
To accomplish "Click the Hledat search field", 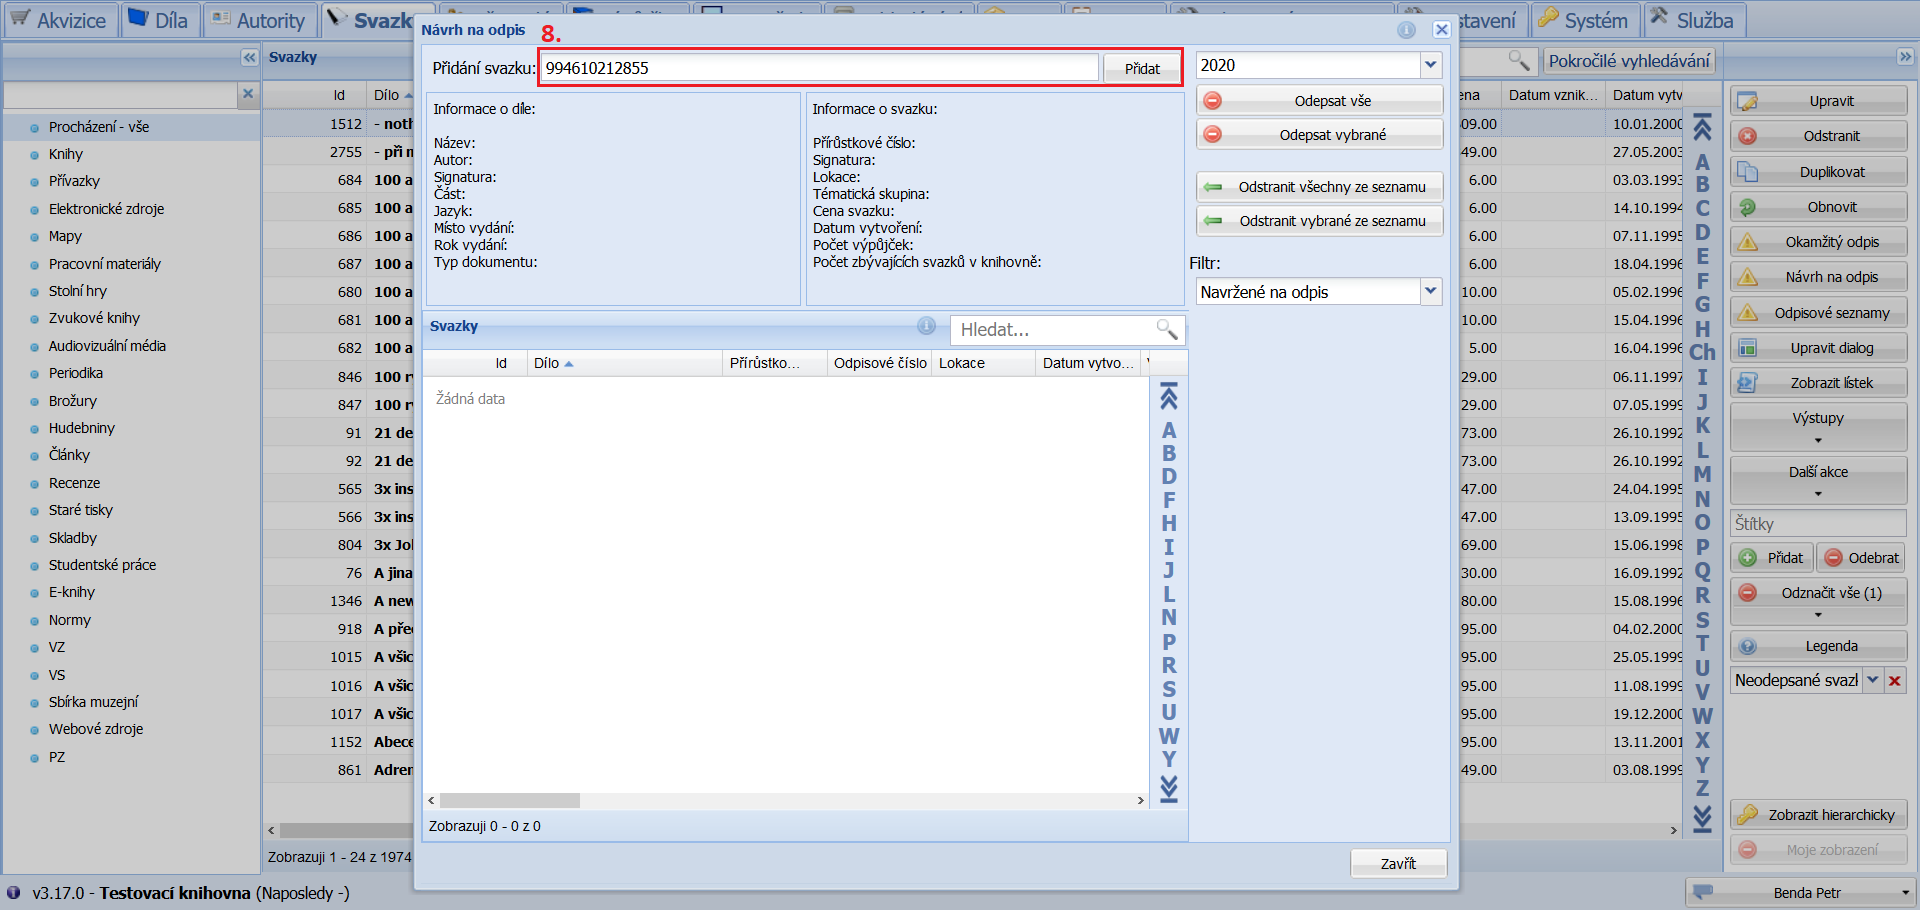I will [1052, 329].
